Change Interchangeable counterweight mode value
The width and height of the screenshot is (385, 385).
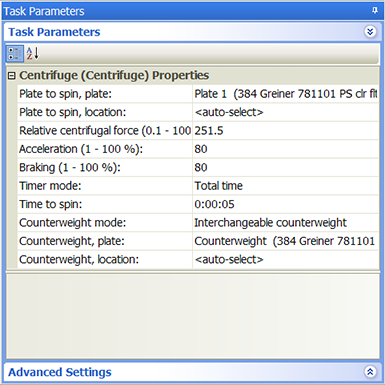coord(286,223)
